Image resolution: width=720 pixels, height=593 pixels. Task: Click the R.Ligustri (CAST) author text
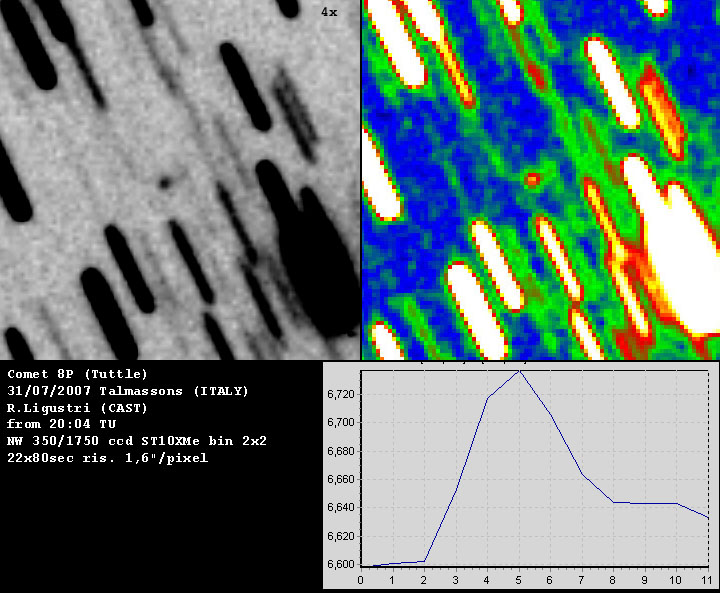[x=77, y=408]
